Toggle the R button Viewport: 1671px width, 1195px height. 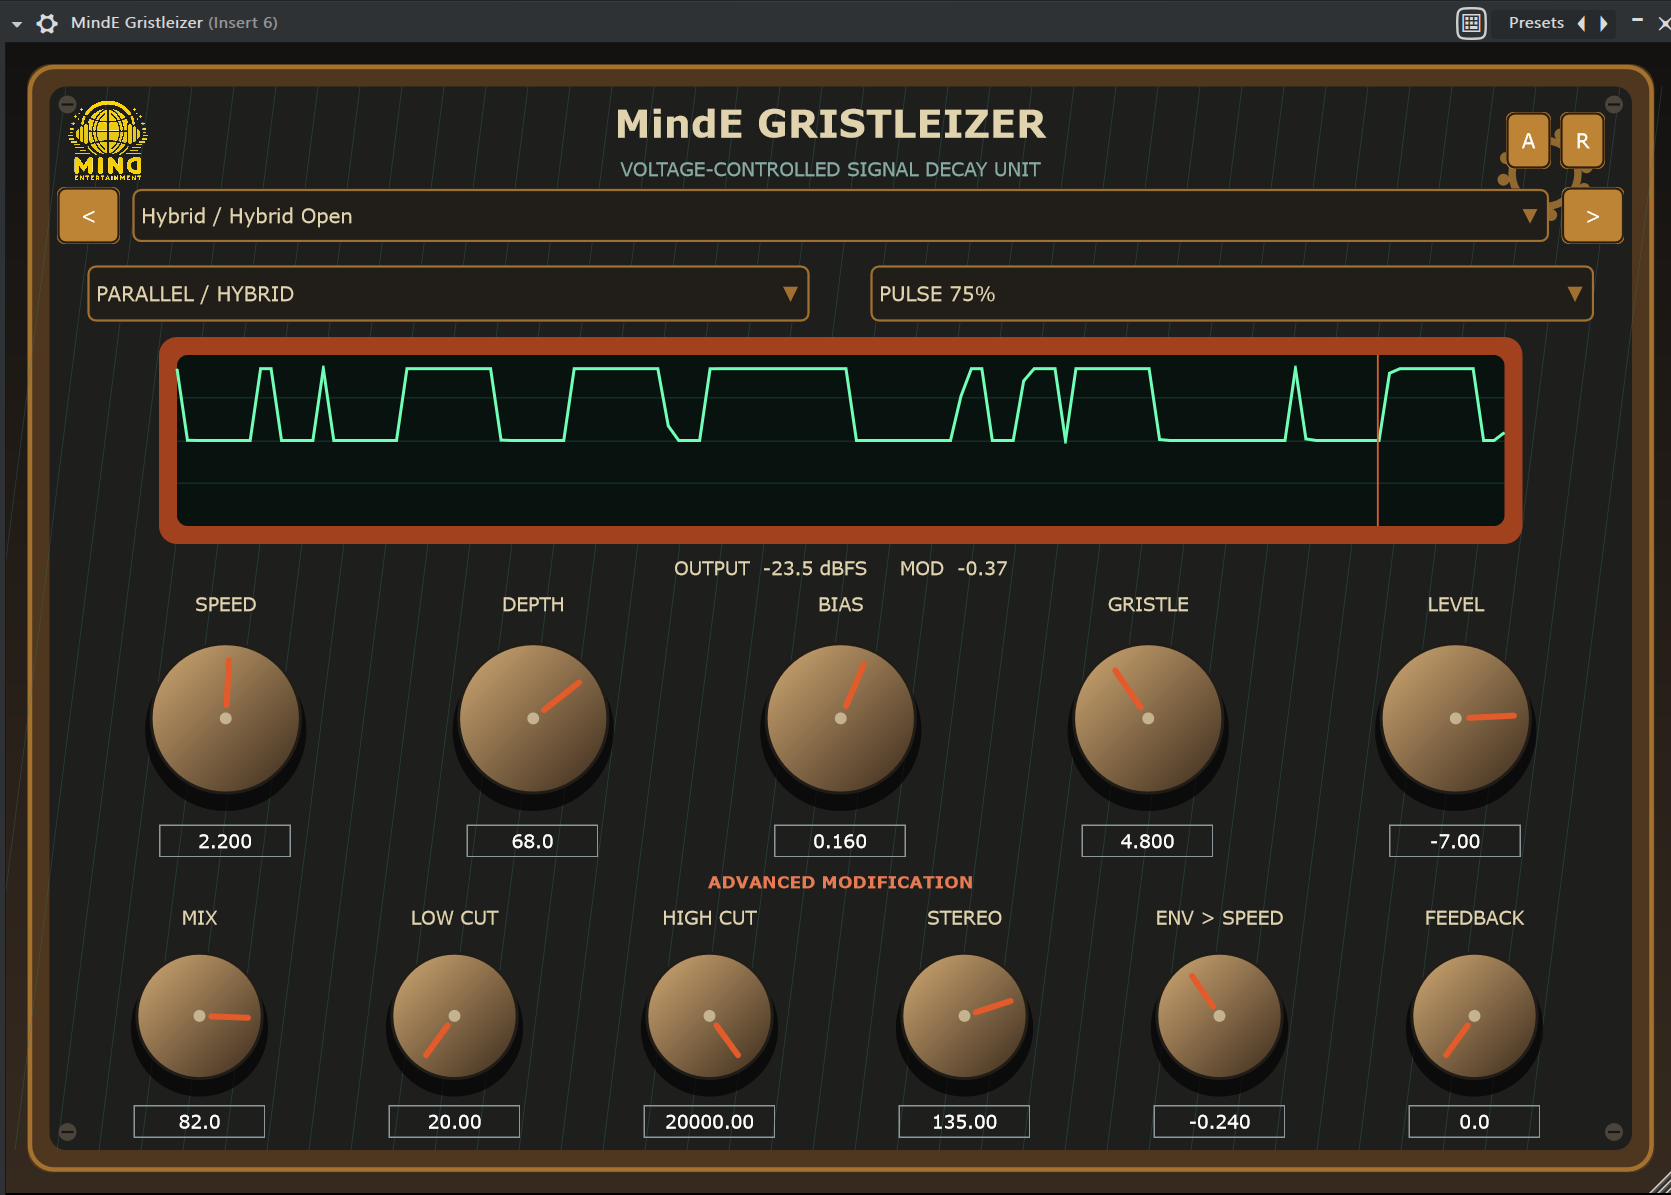coord(1582,141)
